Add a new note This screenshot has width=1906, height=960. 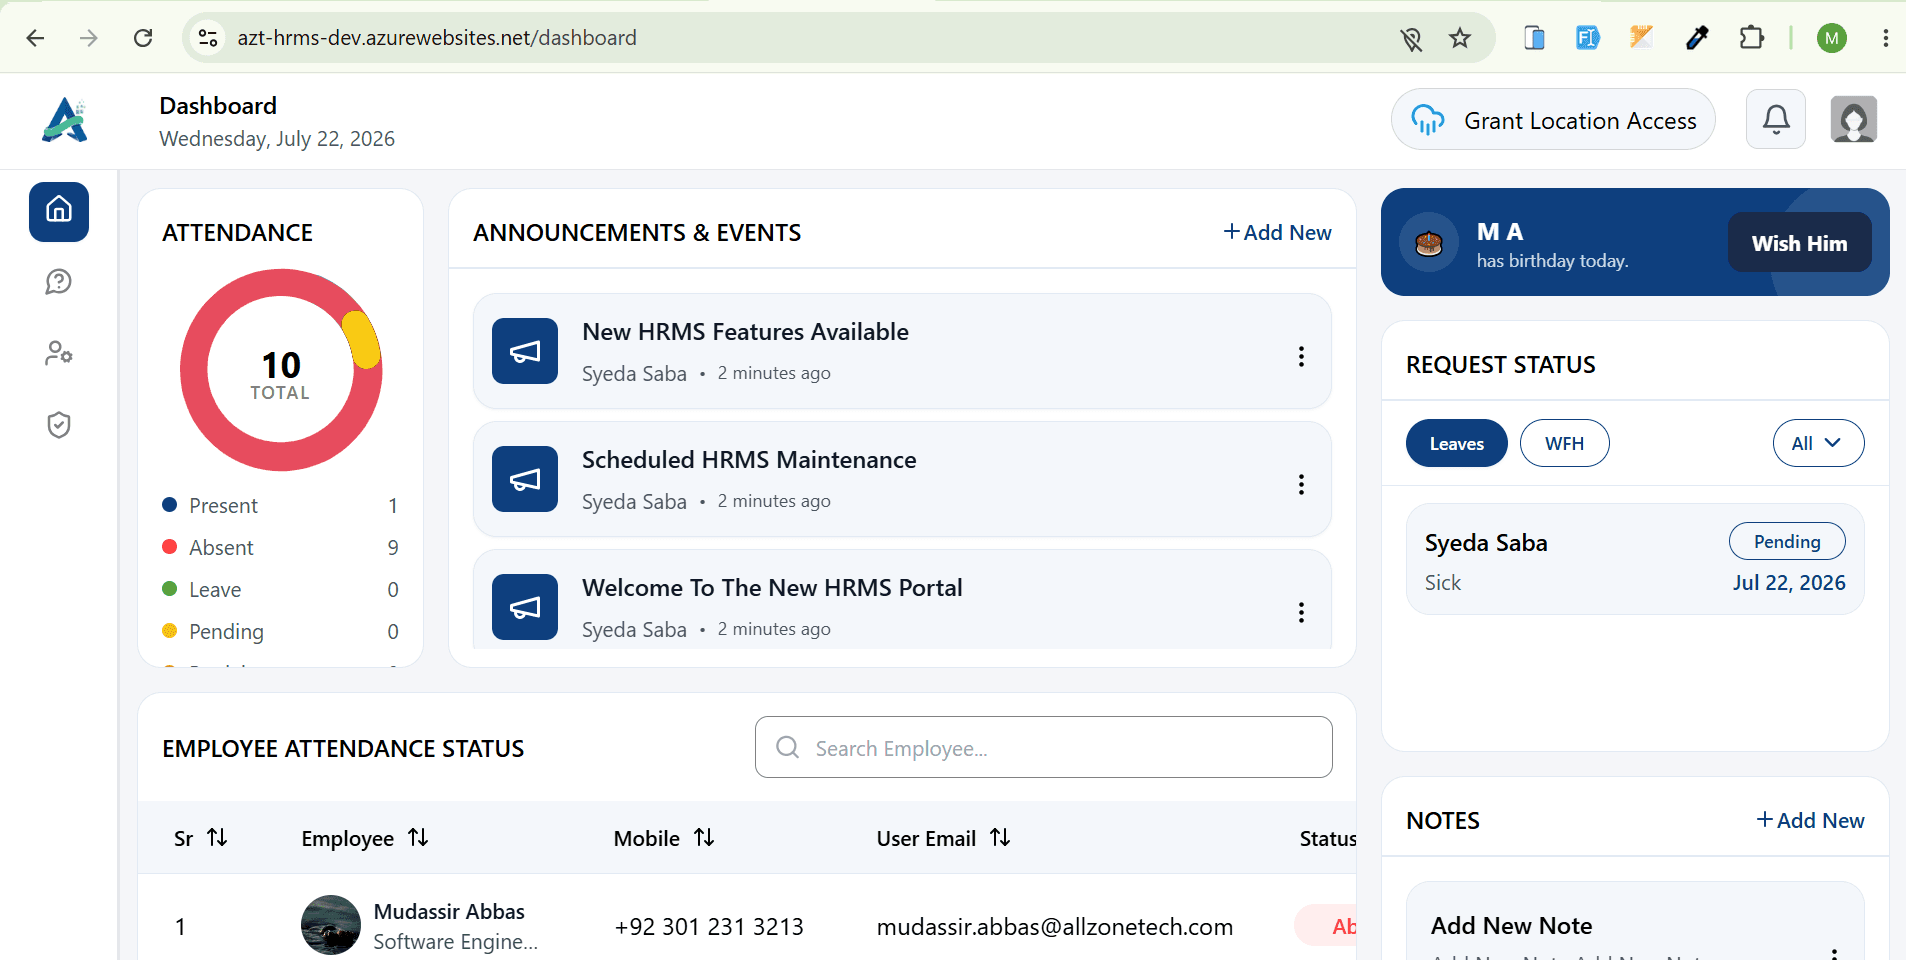[x=1810, y=820]
